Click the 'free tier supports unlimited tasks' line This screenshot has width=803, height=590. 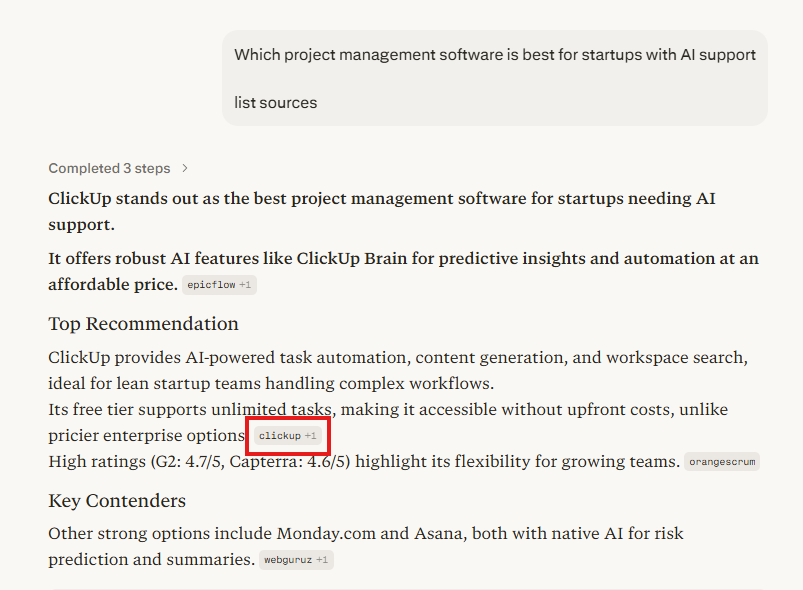point(388,410)
